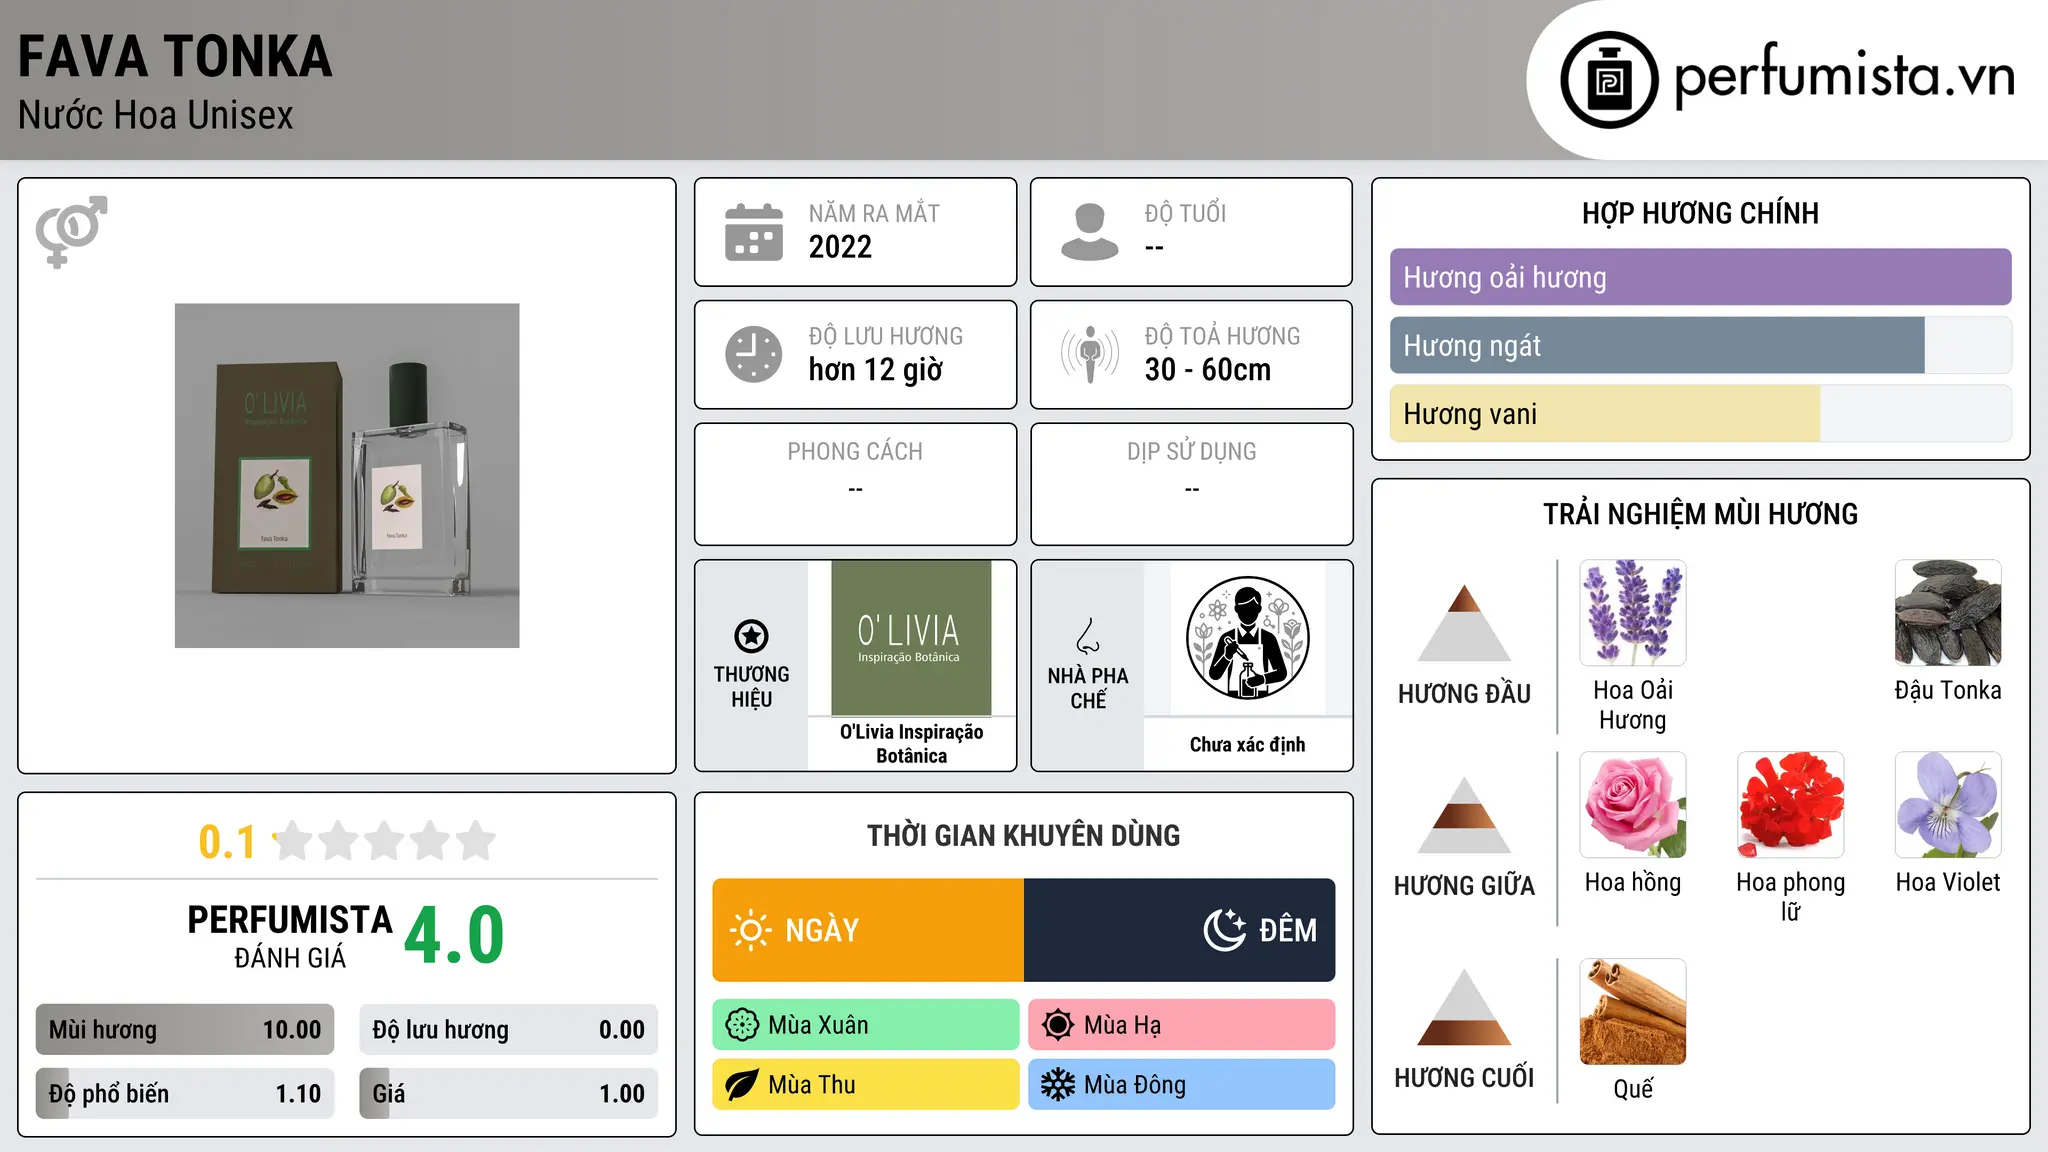Select the Hoa Oải Hương lavender note image
This screenshot has width=2048, height=1152.
coord(1633,613)
